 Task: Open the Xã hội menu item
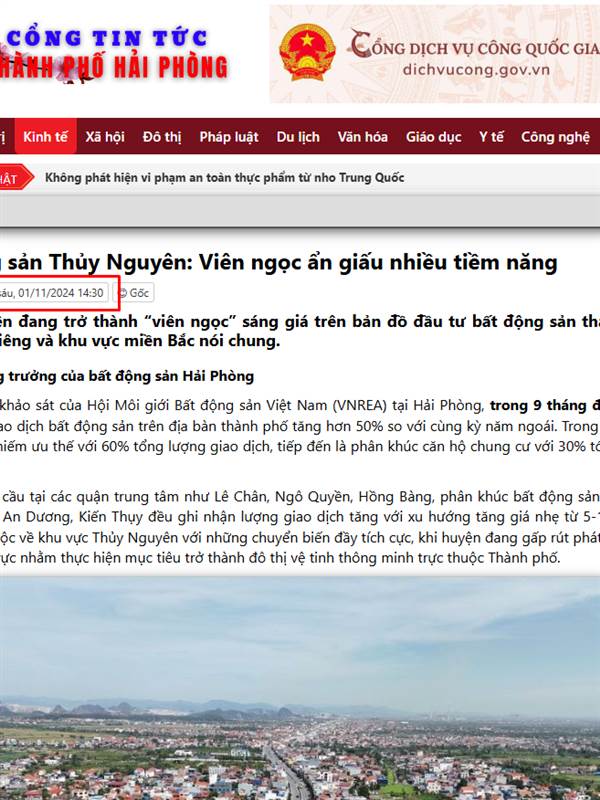[x=105, y=137]
